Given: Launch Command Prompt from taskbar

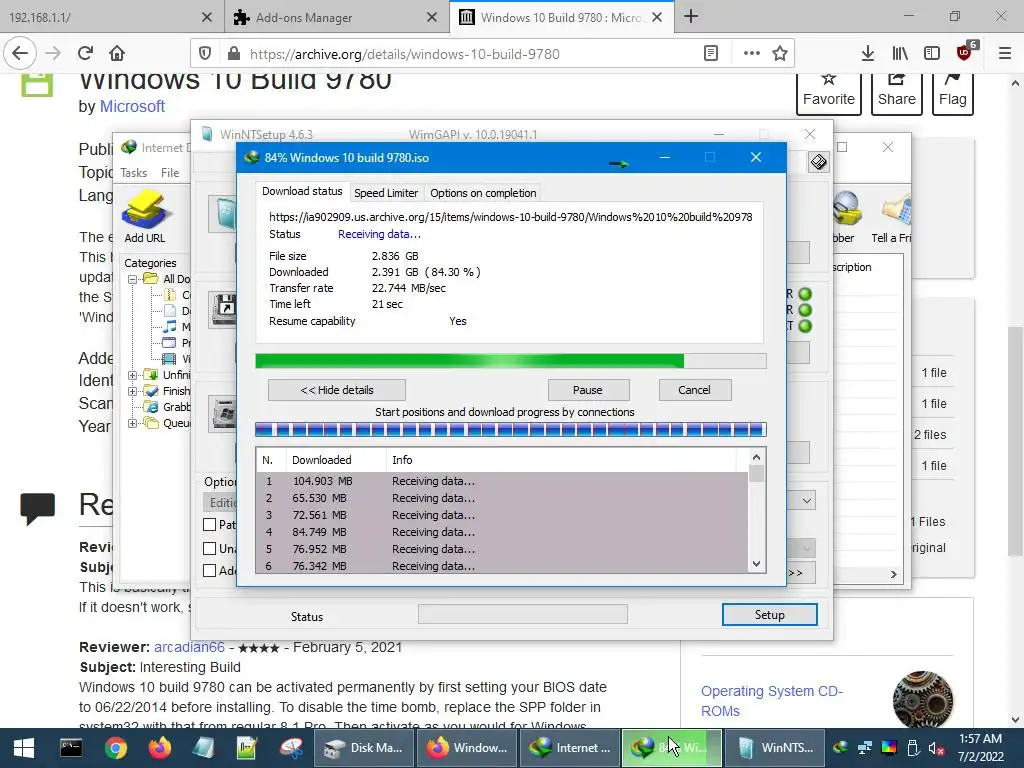Looking at the screenshot, I should 71,748.
